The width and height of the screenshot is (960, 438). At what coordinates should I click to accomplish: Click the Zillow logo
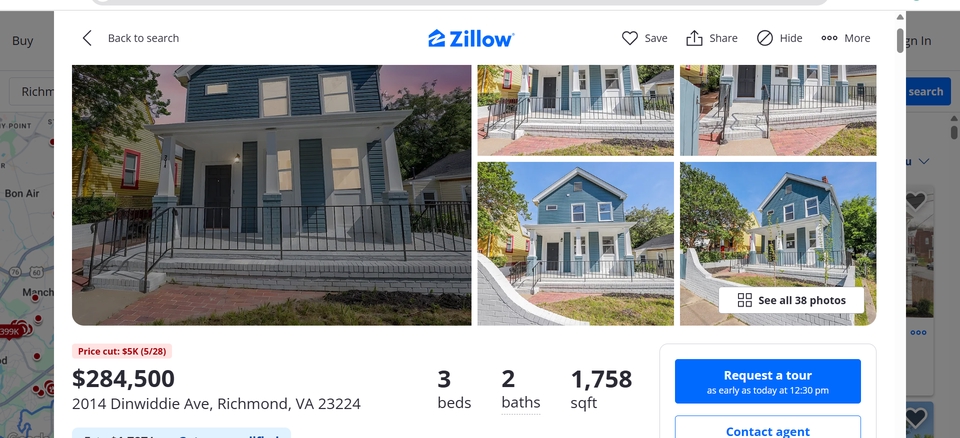471,39
